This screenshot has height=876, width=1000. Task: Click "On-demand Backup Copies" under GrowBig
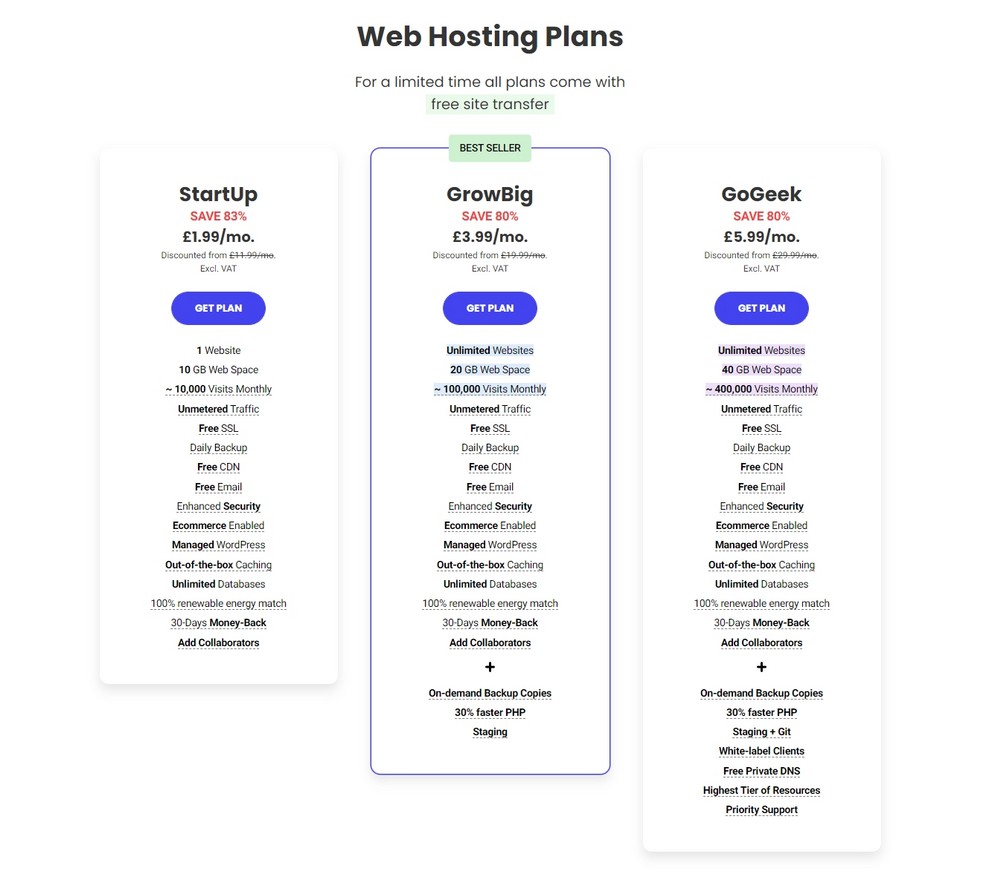pos(490,693)
